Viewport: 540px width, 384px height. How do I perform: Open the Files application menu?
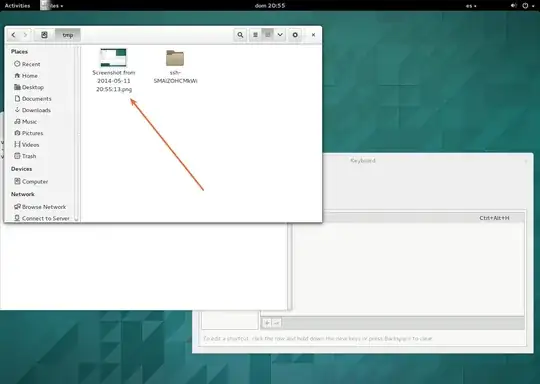click(x=52, y=6)
